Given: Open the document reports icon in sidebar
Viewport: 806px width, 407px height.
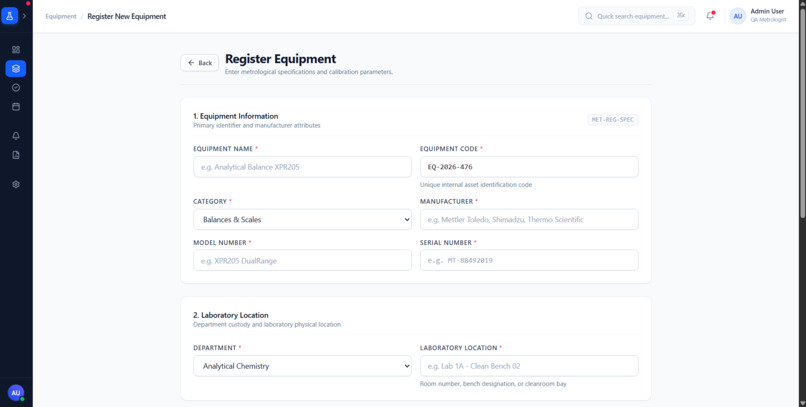Looking at the screenshot, I should 16,155.
